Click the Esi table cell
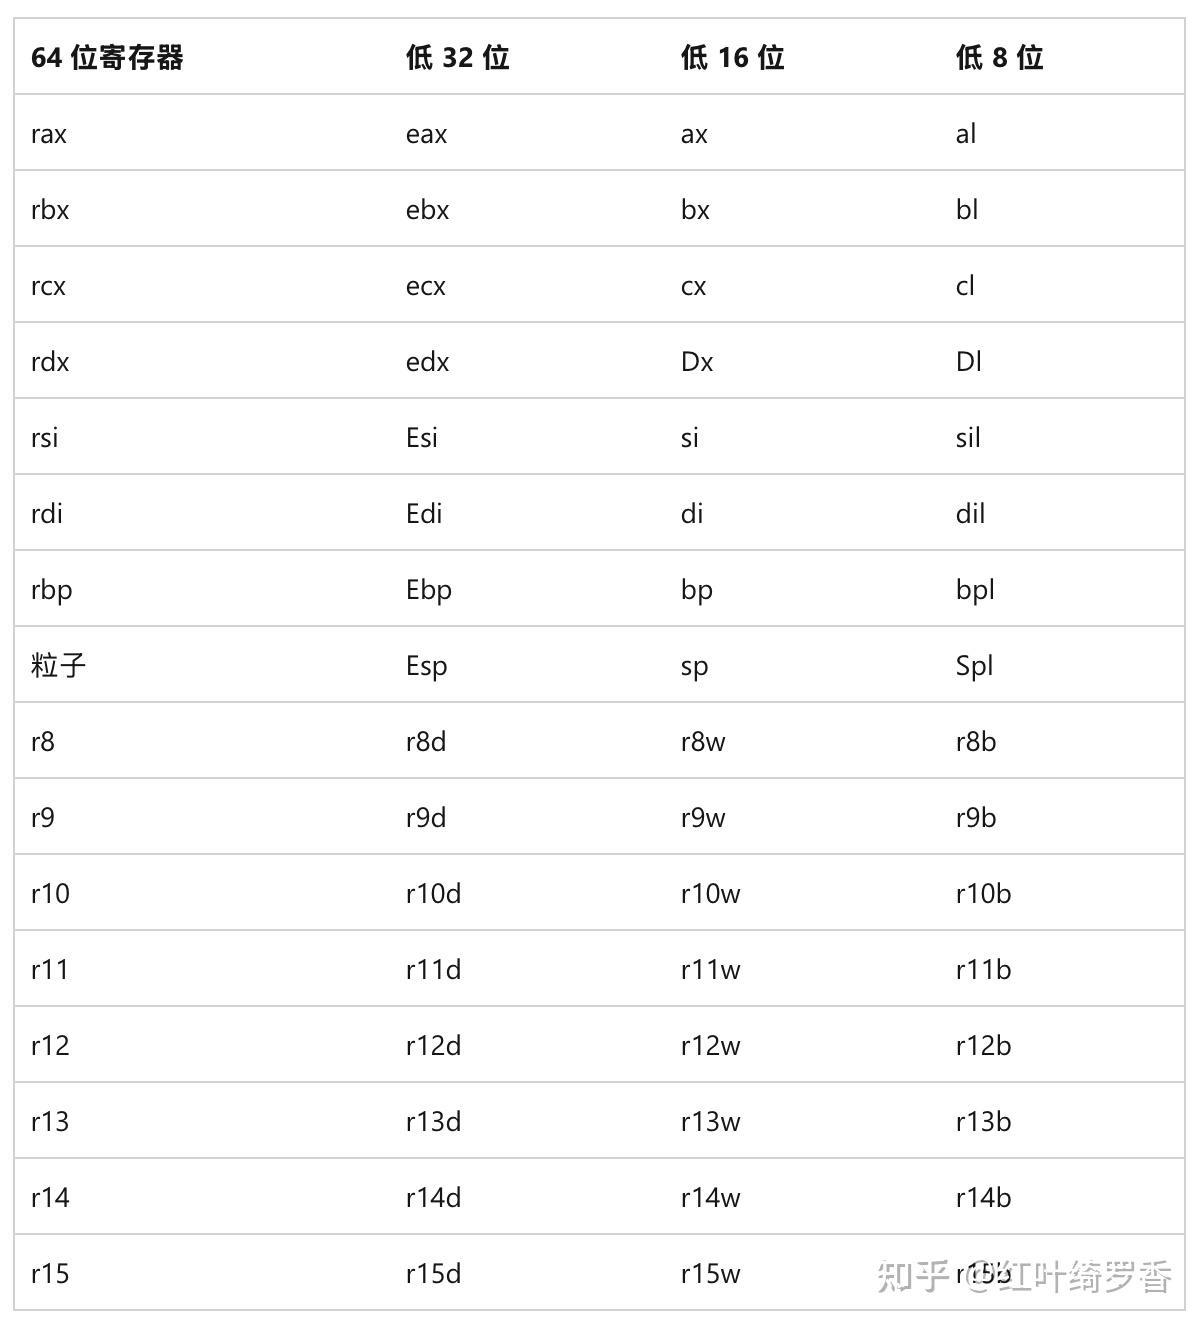 click(x=421, y=438)
